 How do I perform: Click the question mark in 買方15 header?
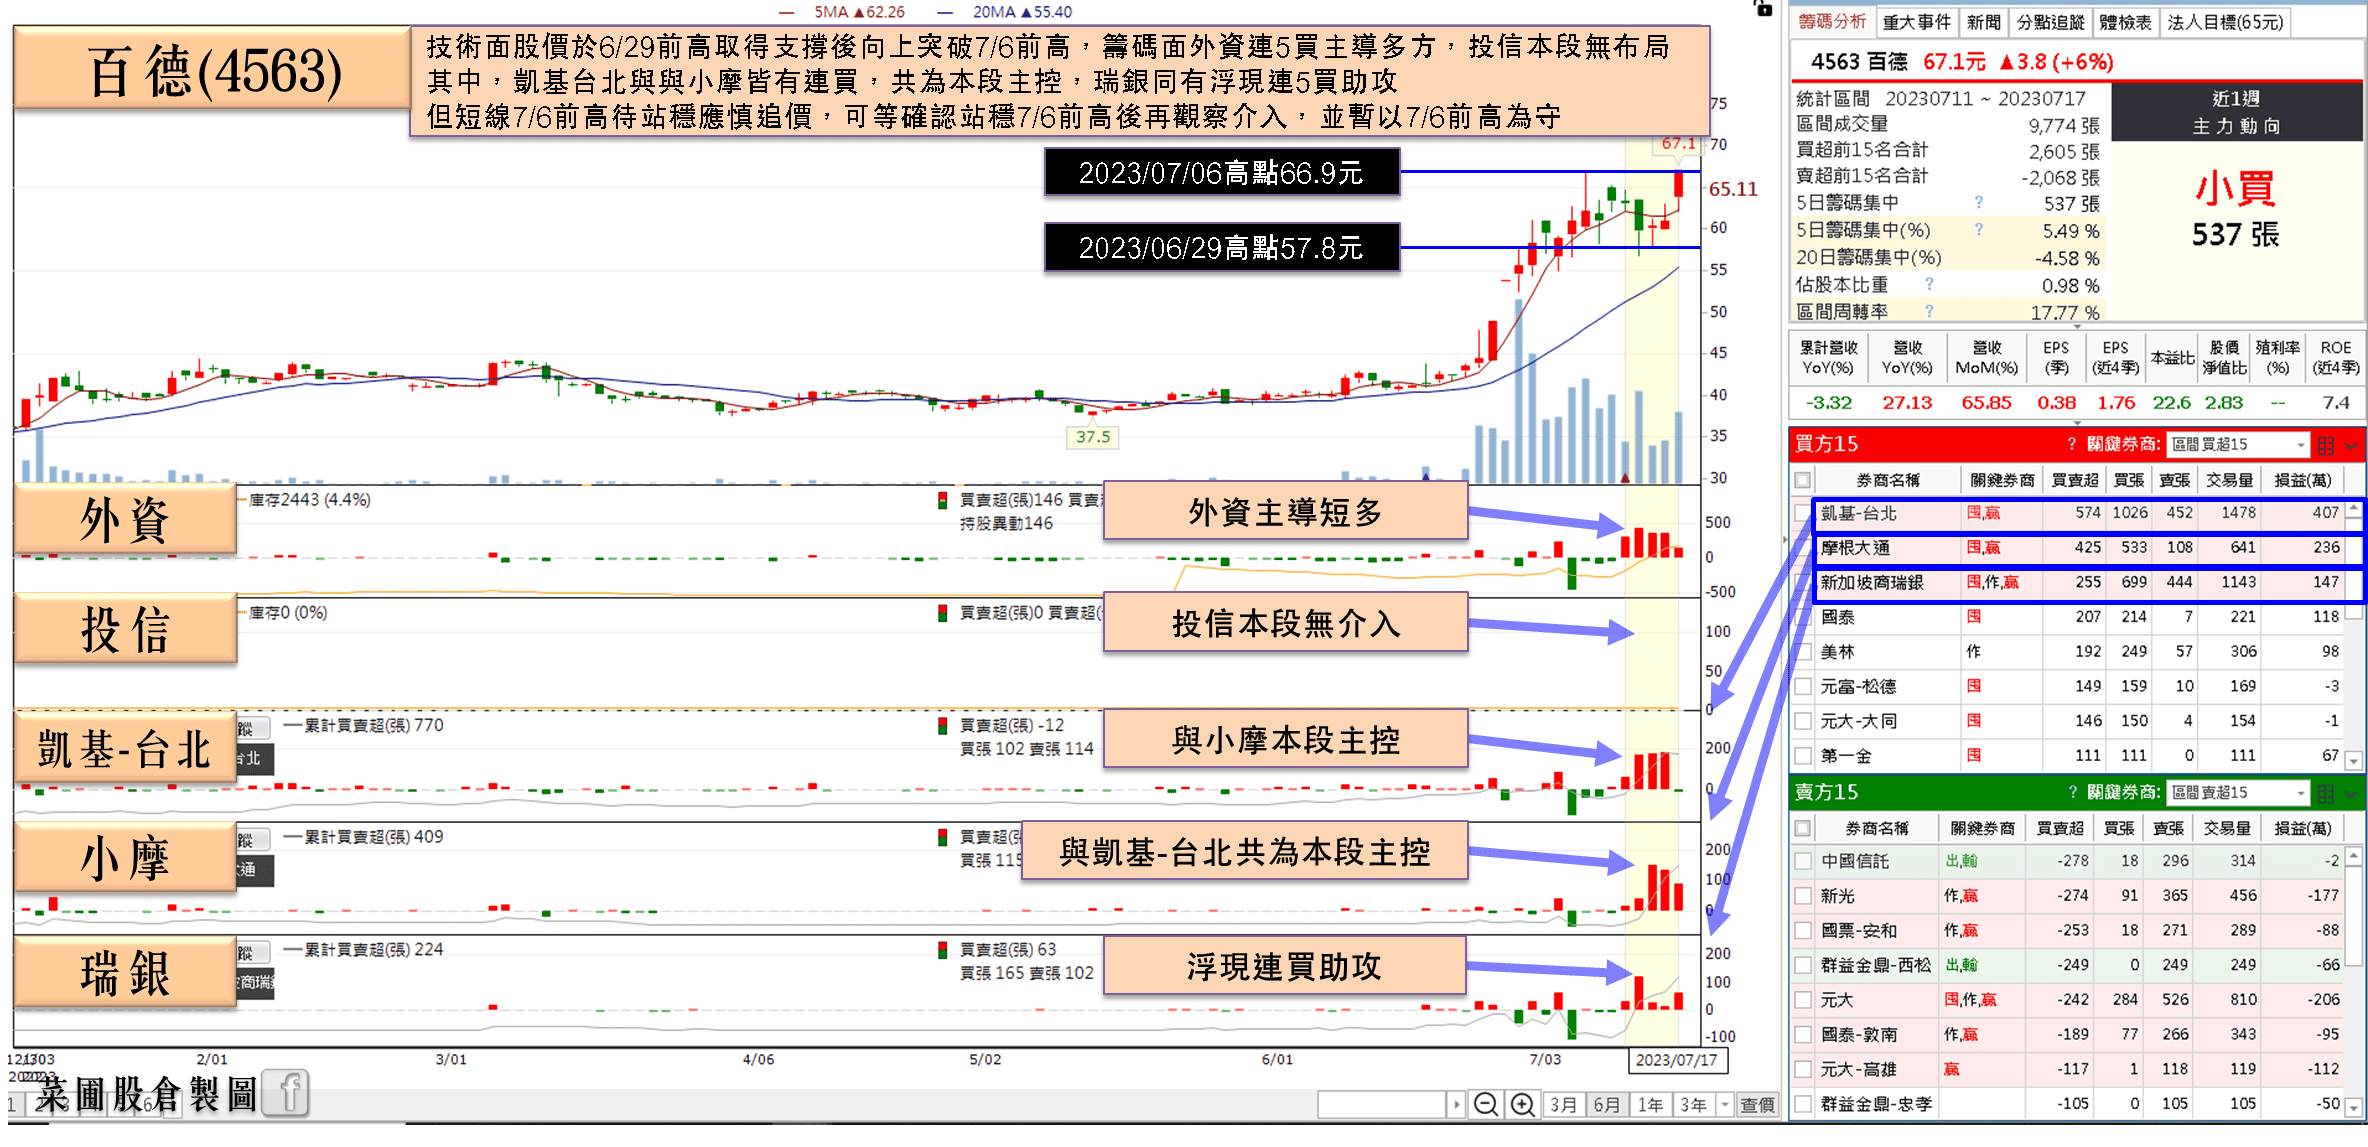[x=2072, y=444]
